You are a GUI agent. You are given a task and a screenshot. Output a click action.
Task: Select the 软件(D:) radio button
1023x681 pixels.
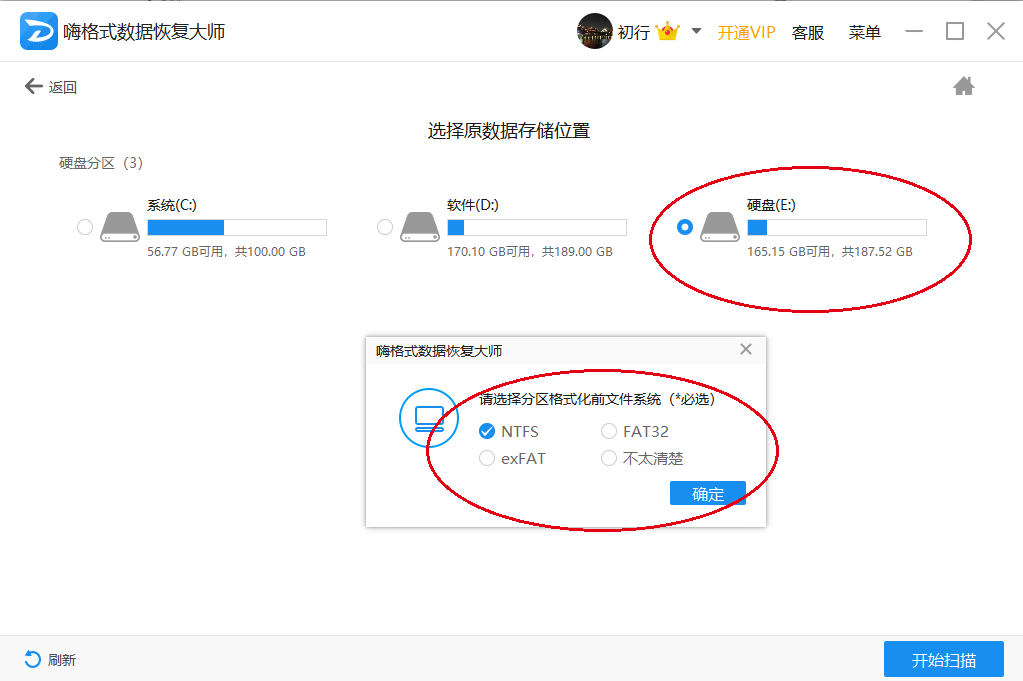[x=385, y=227]
